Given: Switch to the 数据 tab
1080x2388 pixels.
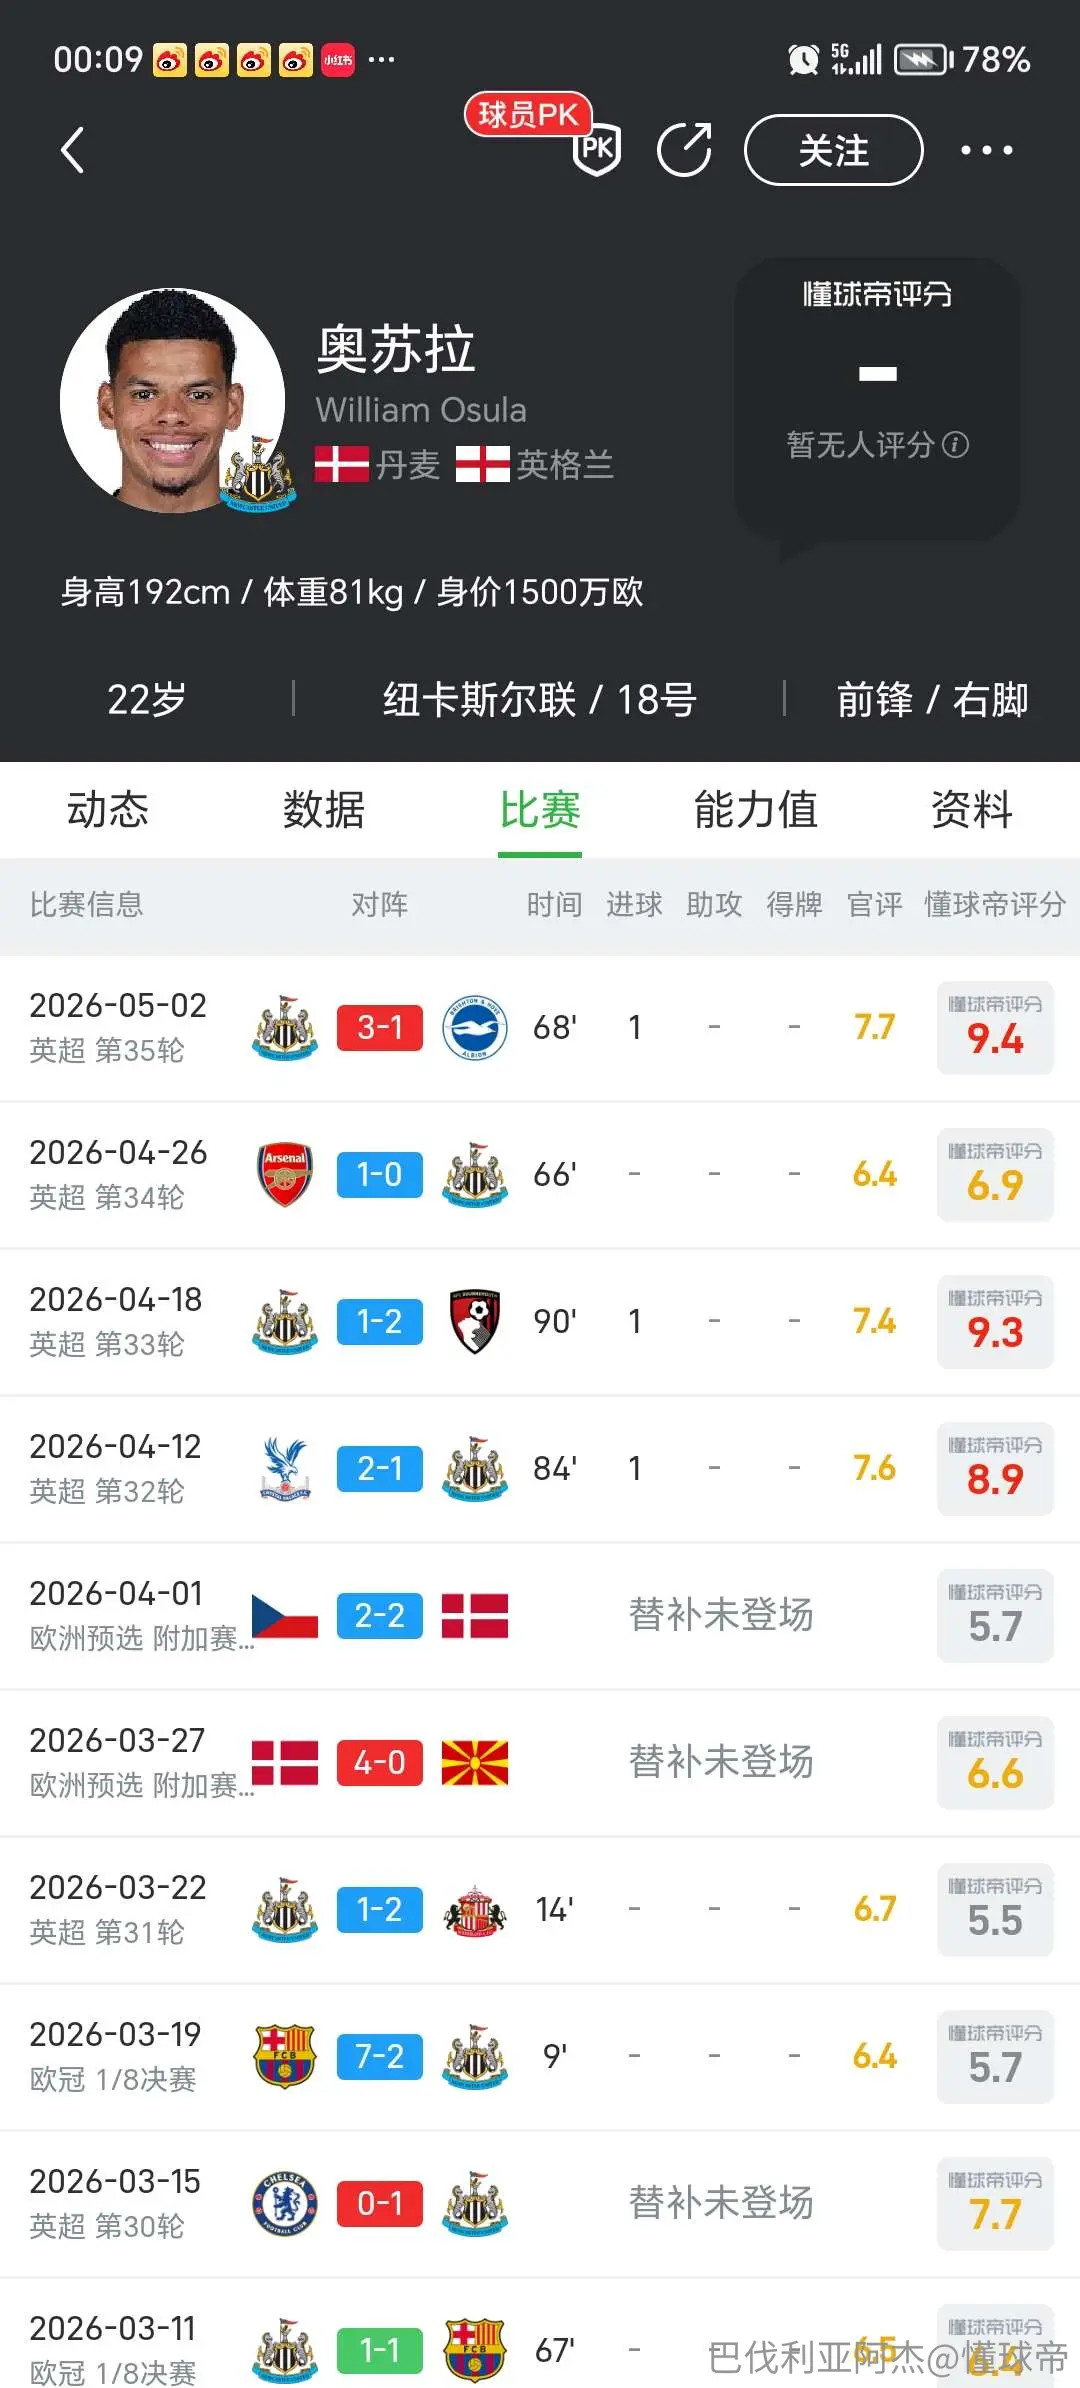Looking at the screenshot, I should click(323, 809).
